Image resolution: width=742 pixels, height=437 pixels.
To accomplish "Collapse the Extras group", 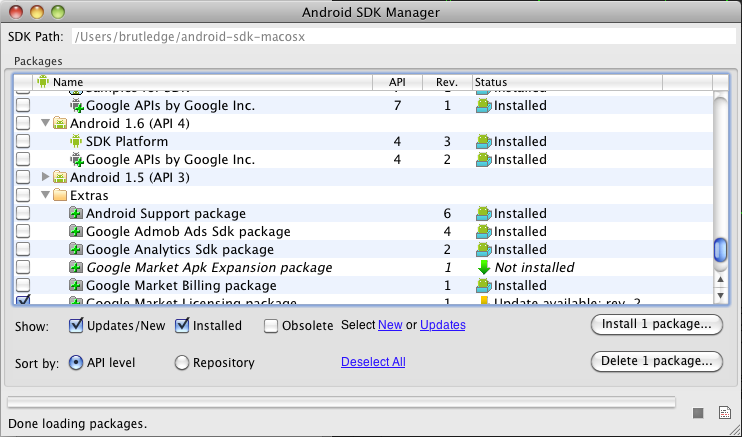I will tap(45, 195).
